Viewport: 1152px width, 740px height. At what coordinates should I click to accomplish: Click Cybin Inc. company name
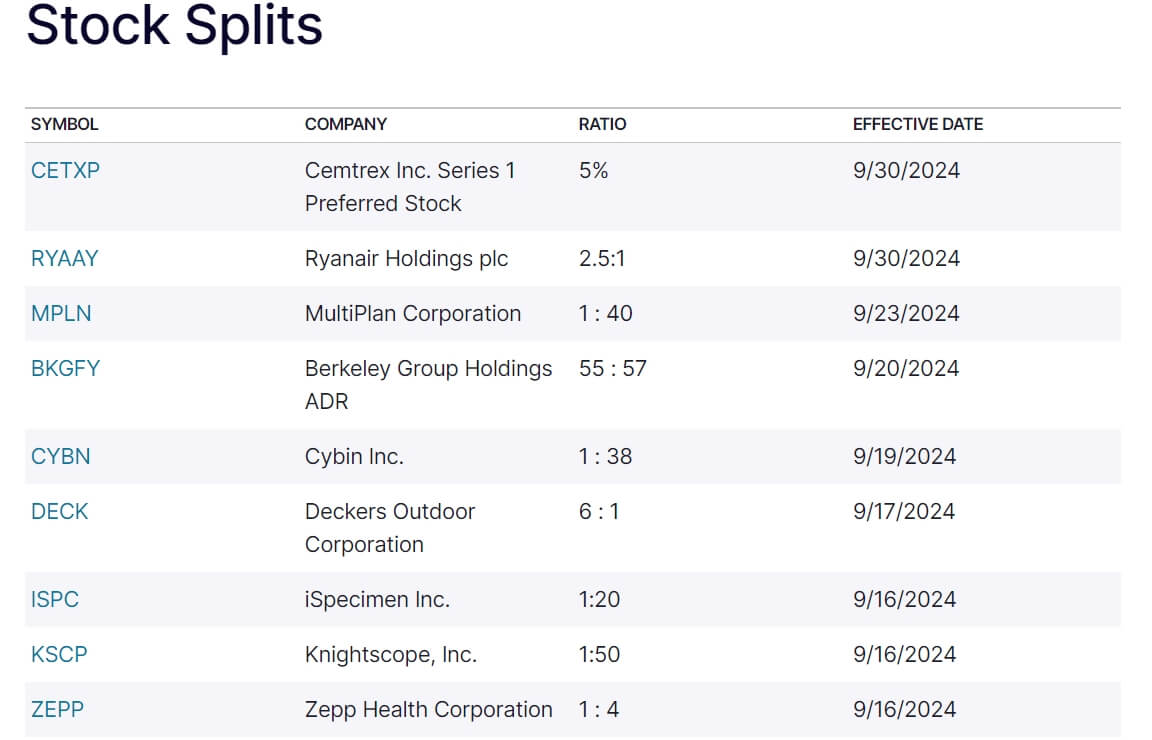pos(354,456)
